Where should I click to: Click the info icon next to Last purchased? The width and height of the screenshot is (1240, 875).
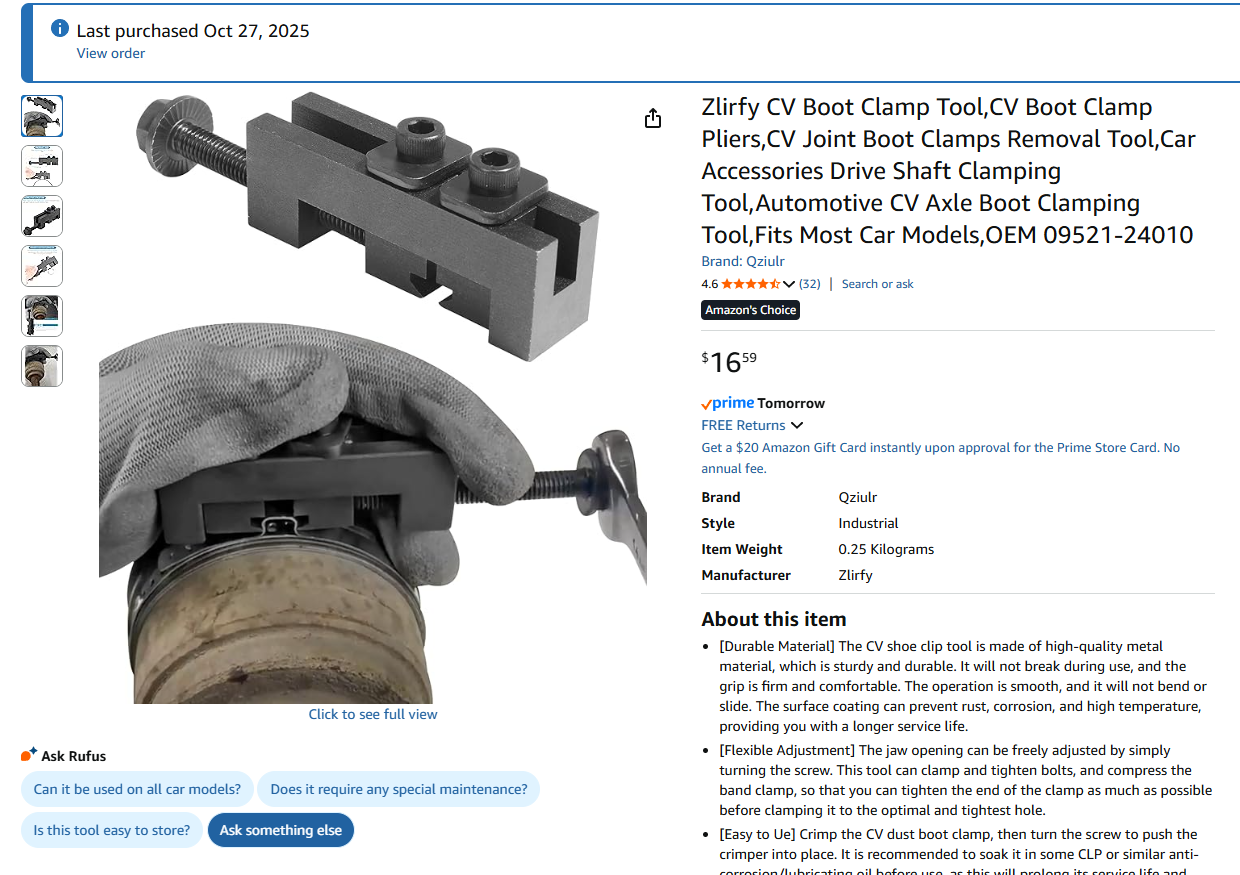point(60,29)
